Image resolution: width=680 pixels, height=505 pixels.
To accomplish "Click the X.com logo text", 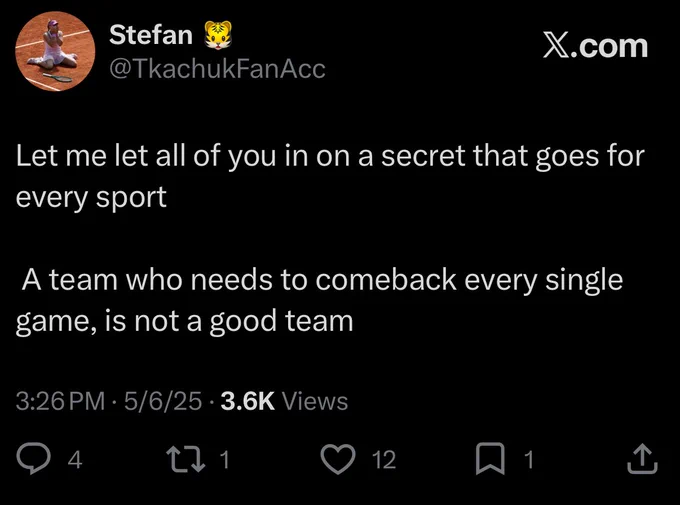I will pos(595,46).
